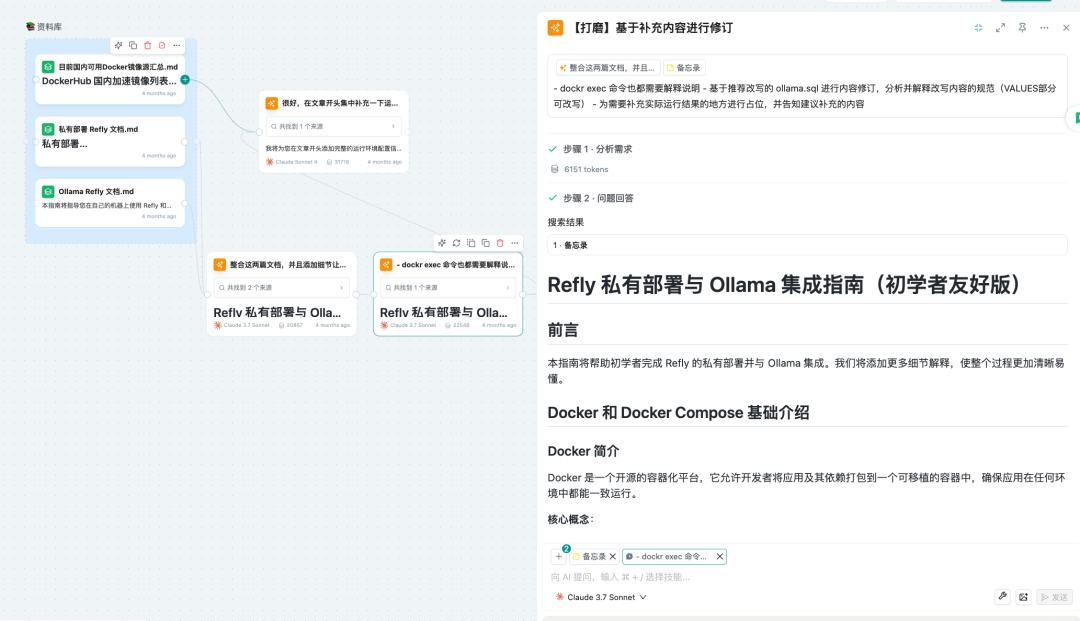Click the Docker 和 Docker Compose 基础介绍 heading
Image resolution: width=1080 pixels, height=621 pixels.
click(678, 412)
